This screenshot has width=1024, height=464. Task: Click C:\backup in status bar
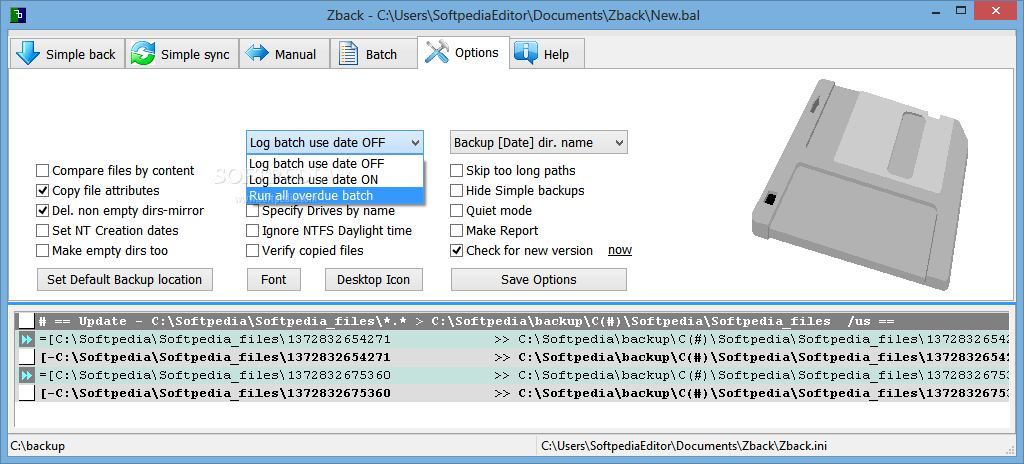click(x=38, y=446)
